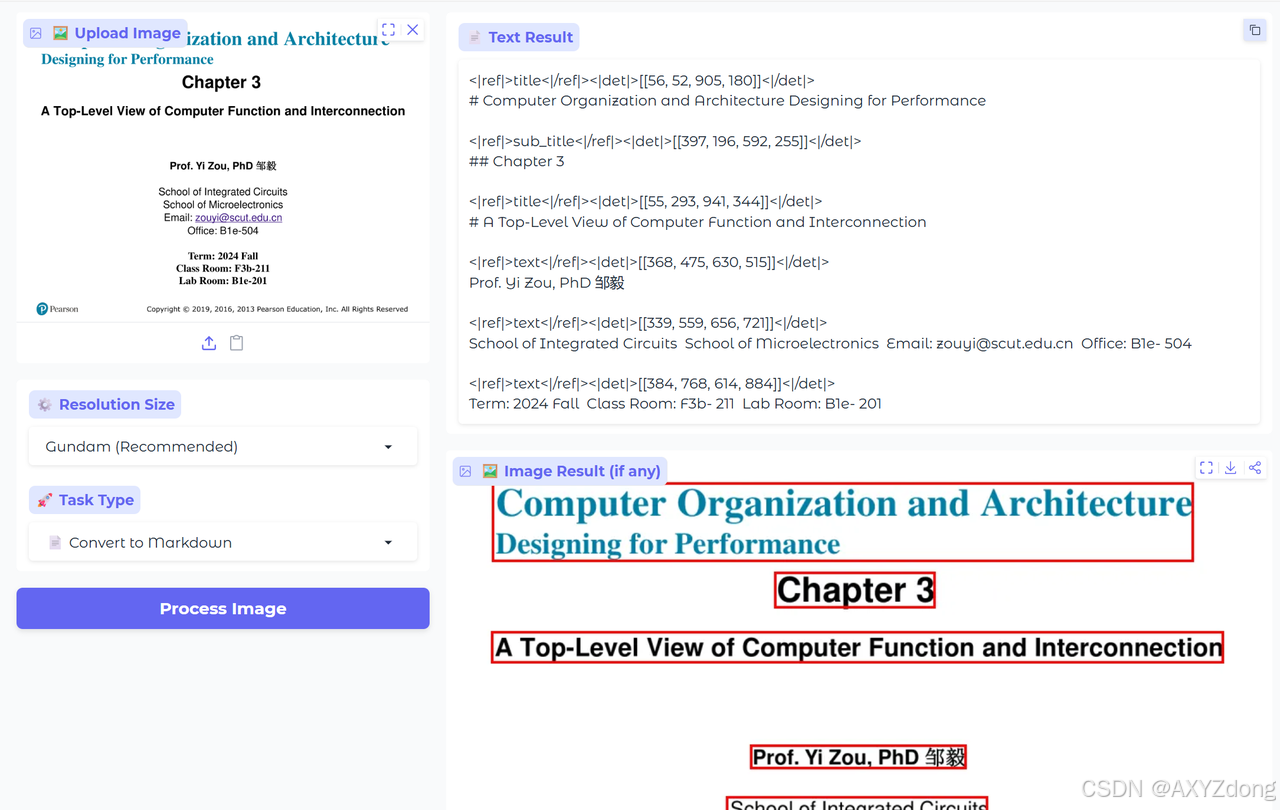Image resolution: width=1280 pixels, height=810 pixels.
Task: Click the 'Term: 2024 Fall' result line
Action: [x=675, y=404]
